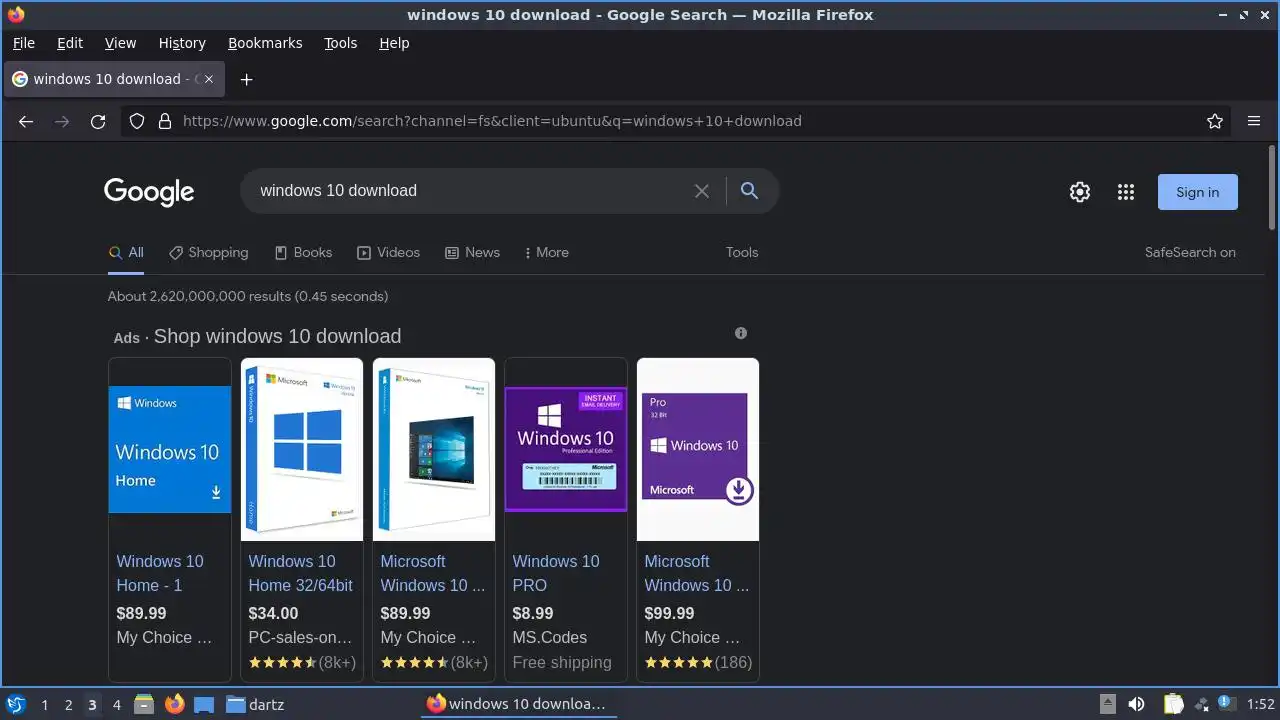Screen dimensions: 1280x720
Task: Open the volume speaker icon in the tray
Action: coord(1136,705)
